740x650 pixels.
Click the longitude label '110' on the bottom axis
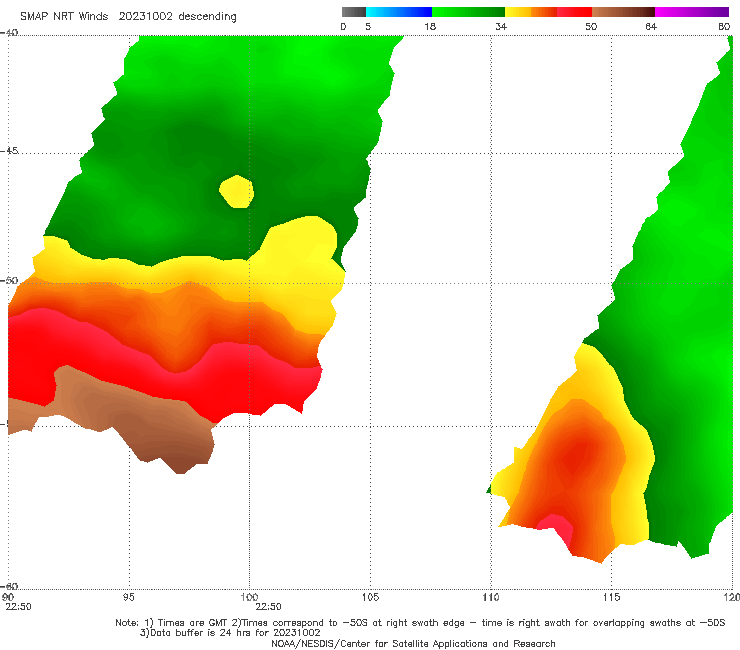tap(491, 597)
